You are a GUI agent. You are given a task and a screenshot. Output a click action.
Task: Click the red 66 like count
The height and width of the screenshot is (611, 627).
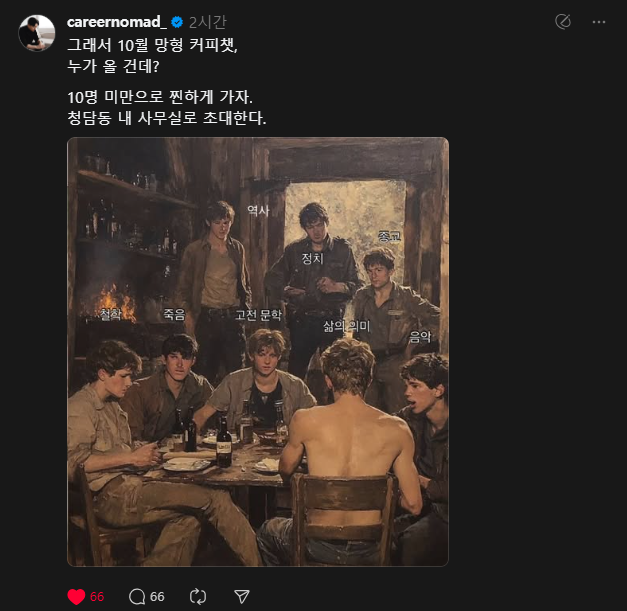(97, 596)
